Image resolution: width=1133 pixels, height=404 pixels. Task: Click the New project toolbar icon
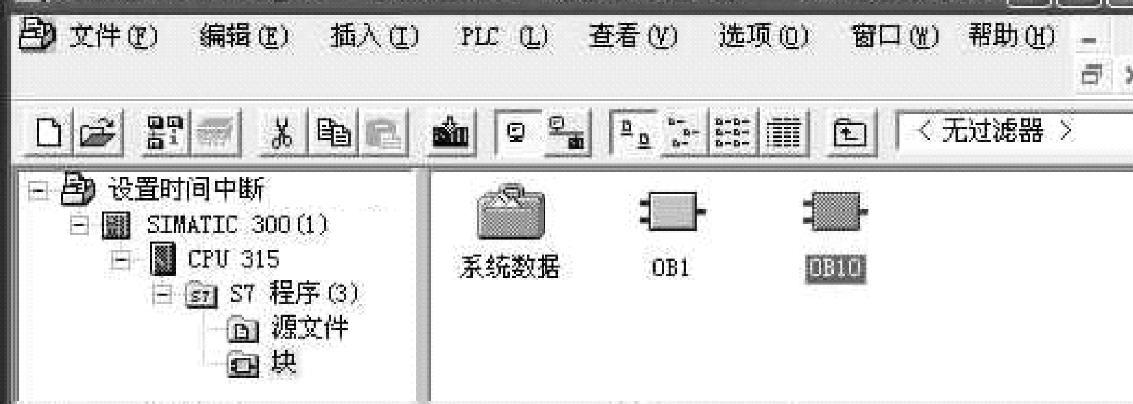[48, 133]
